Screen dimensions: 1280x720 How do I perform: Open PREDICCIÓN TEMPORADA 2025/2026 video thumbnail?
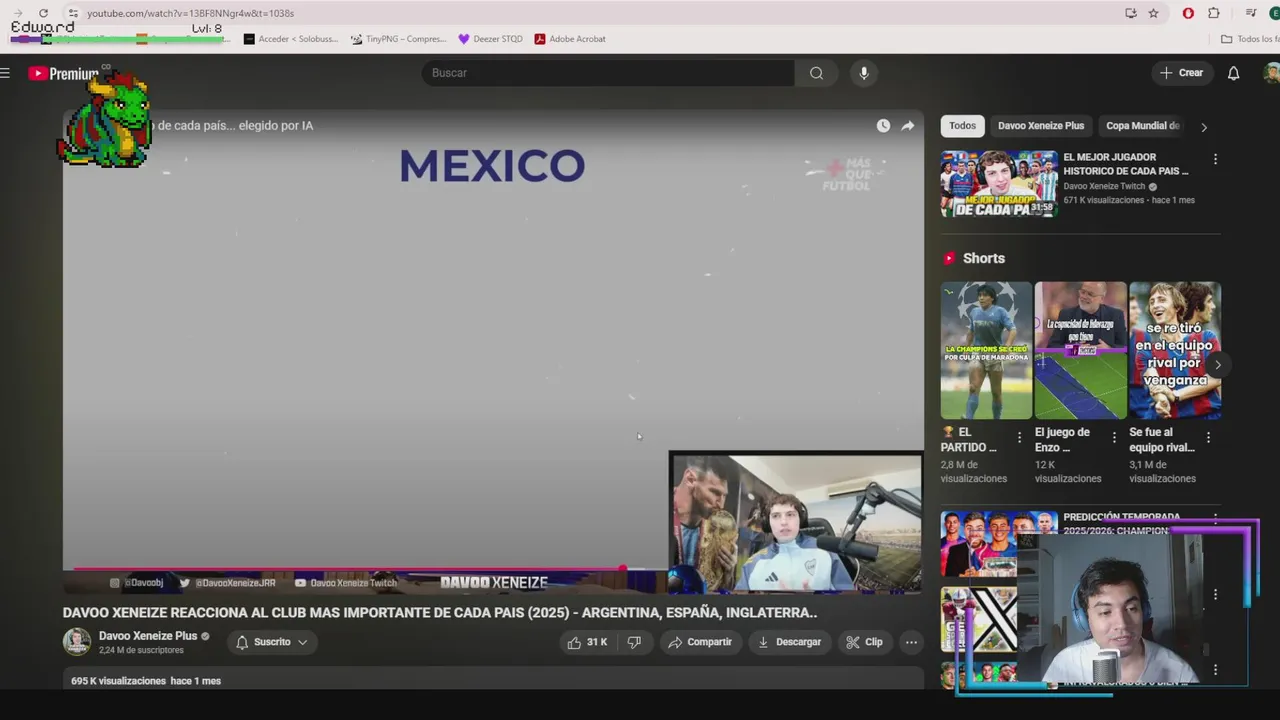point(998,544)
